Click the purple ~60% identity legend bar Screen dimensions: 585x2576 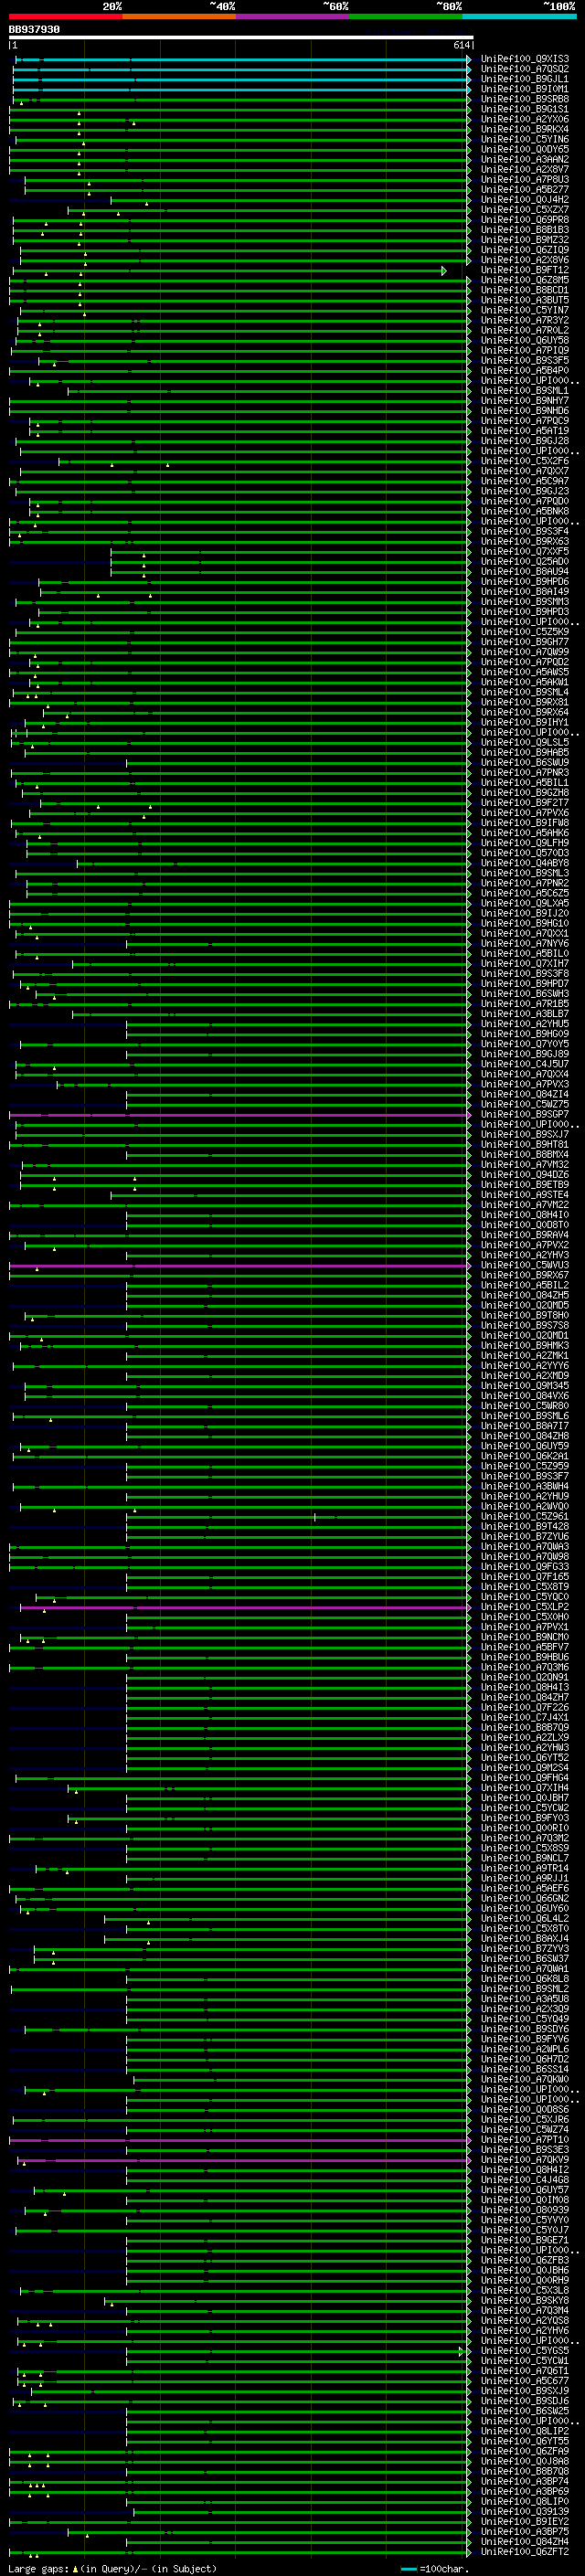[x=292, y=16]
